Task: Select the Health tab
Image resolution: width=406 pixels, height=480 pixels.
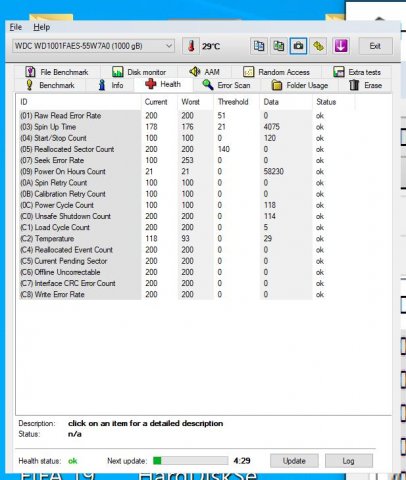Action: click(163, 85)
